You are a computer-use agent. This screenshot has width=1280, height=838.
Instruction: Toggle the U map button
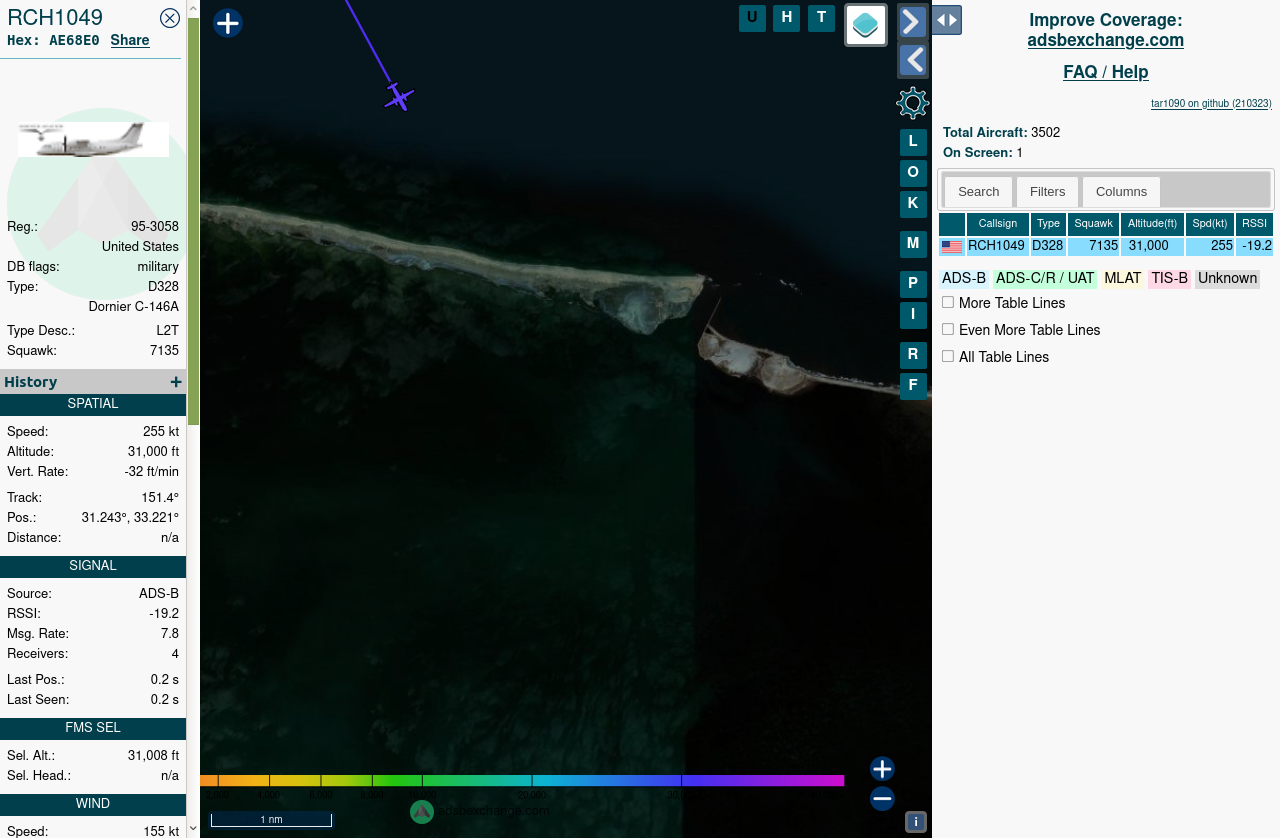click(752, 18)
